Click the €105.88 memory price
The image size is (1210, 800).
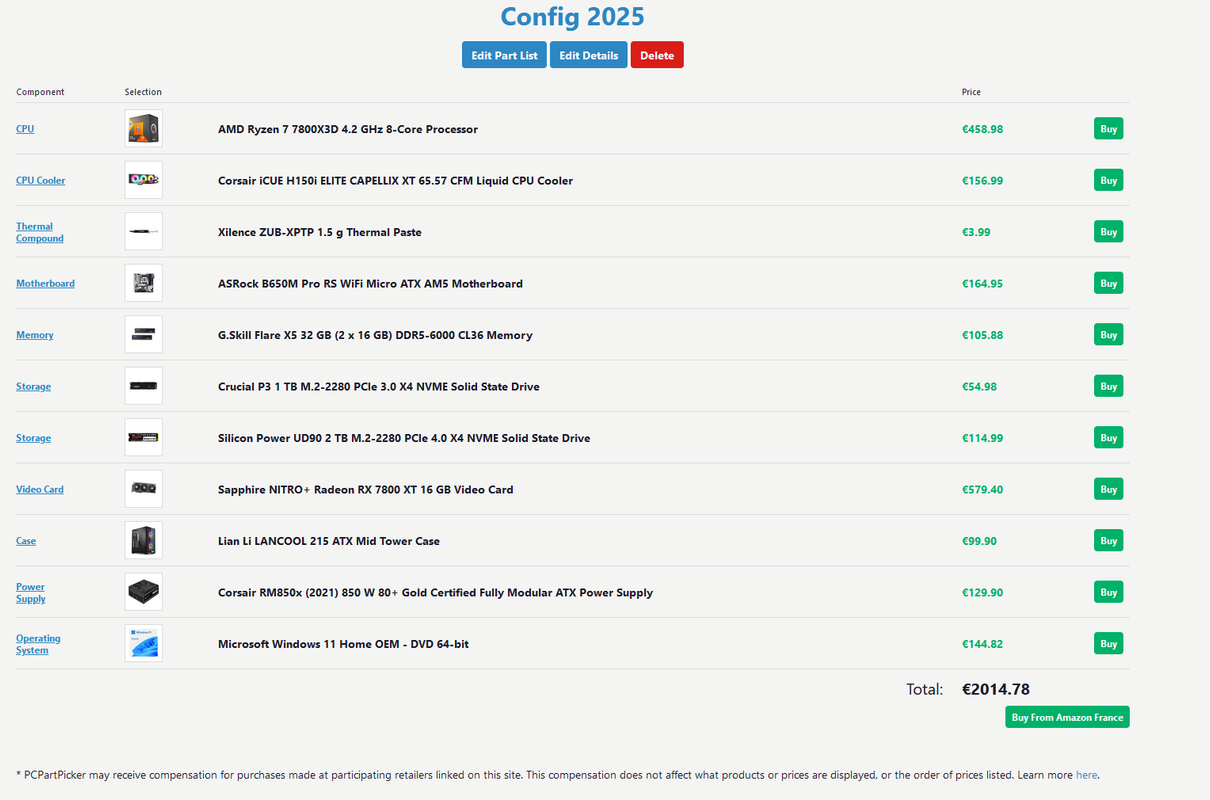[983, 335]
